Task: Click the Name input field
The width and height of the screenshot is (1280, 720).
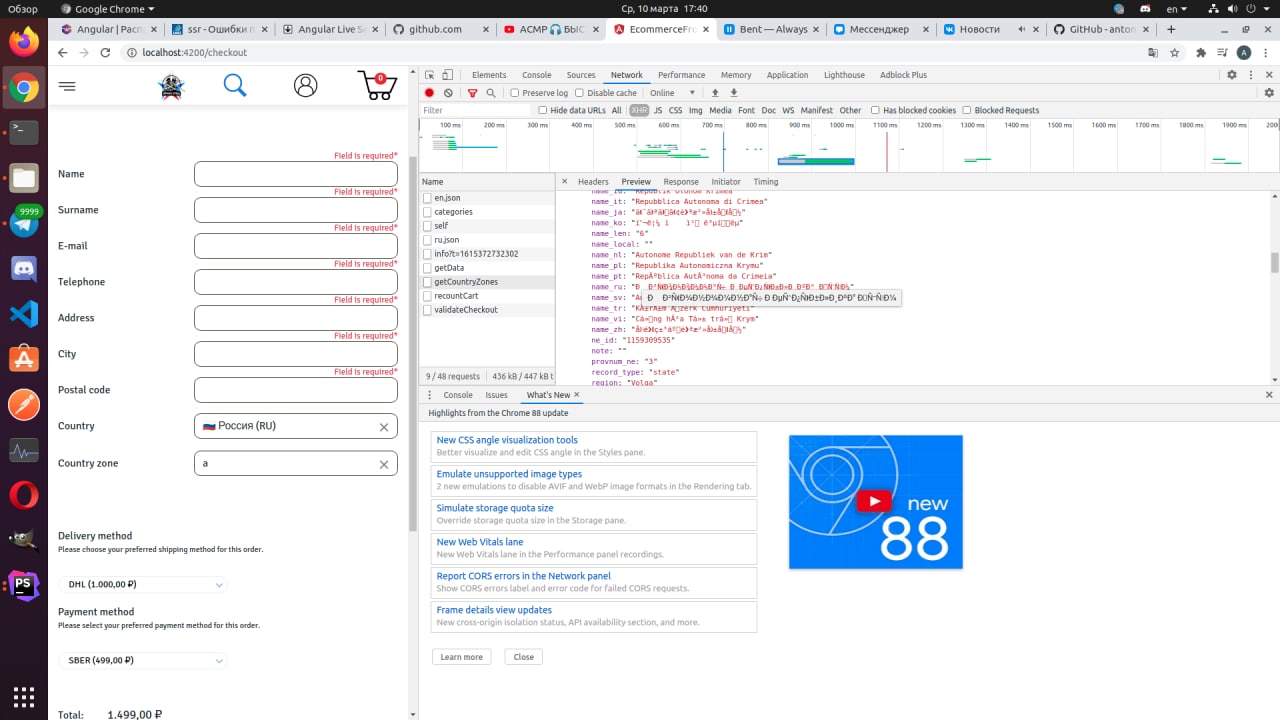Action: [x=296, y=174]
